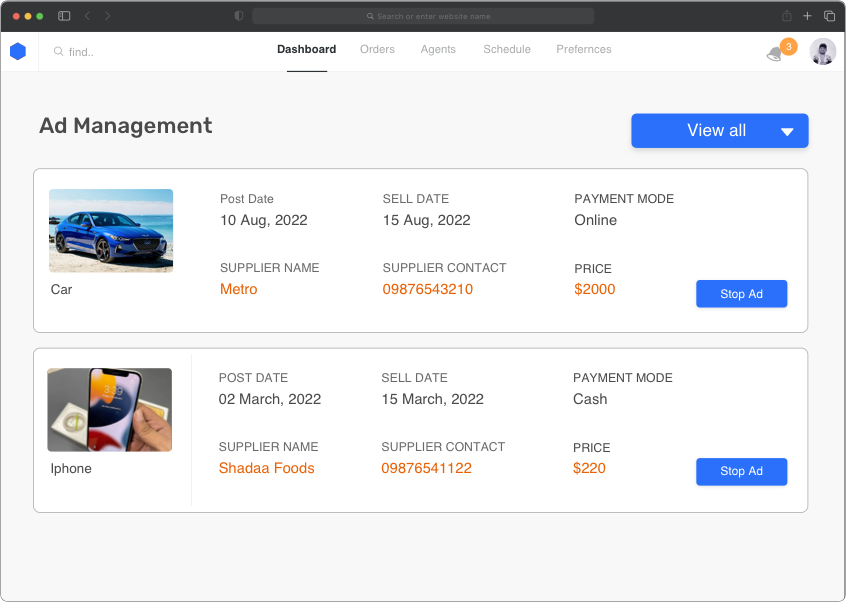Show the tab overview icon

coord(829,16)
